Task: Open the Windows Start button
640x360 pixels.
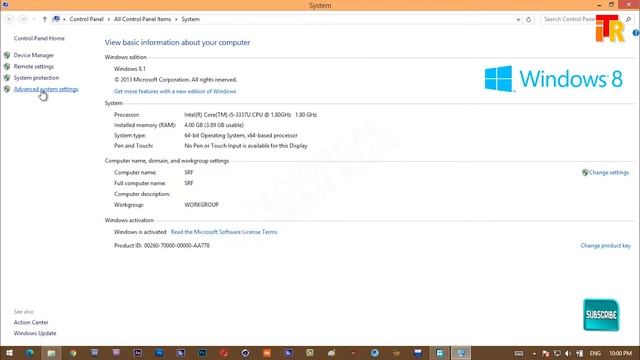Action: [x=9, y=353]
